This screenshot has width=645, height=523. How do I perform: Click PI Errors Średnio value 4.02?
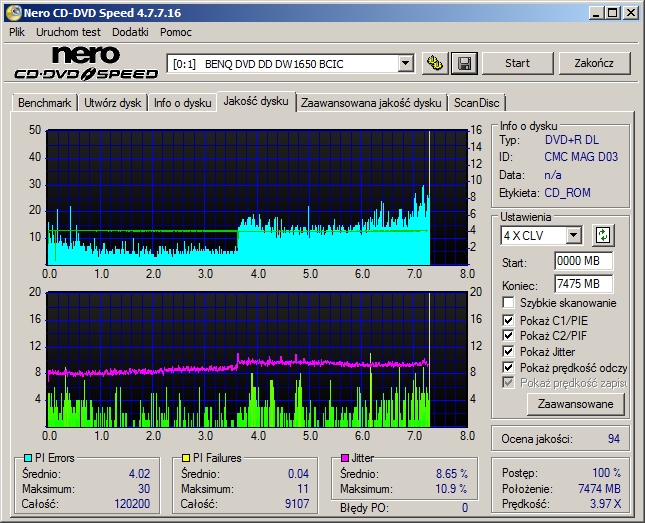139,474
